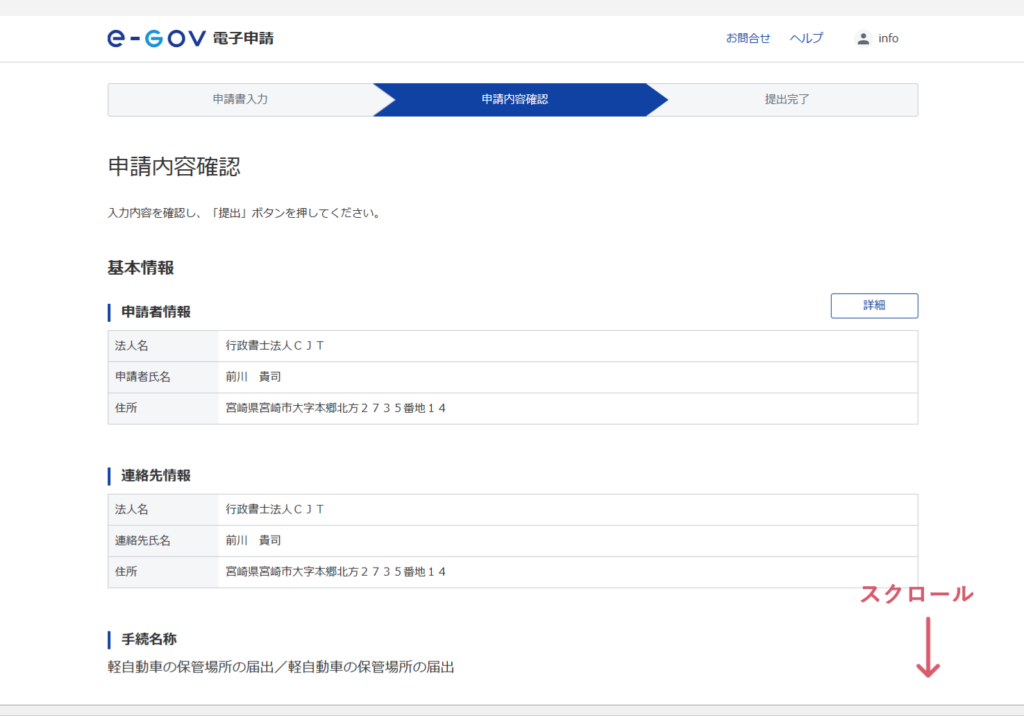Click the info username in header
This screenshot has height=716, width=1024.
(888, 39)
